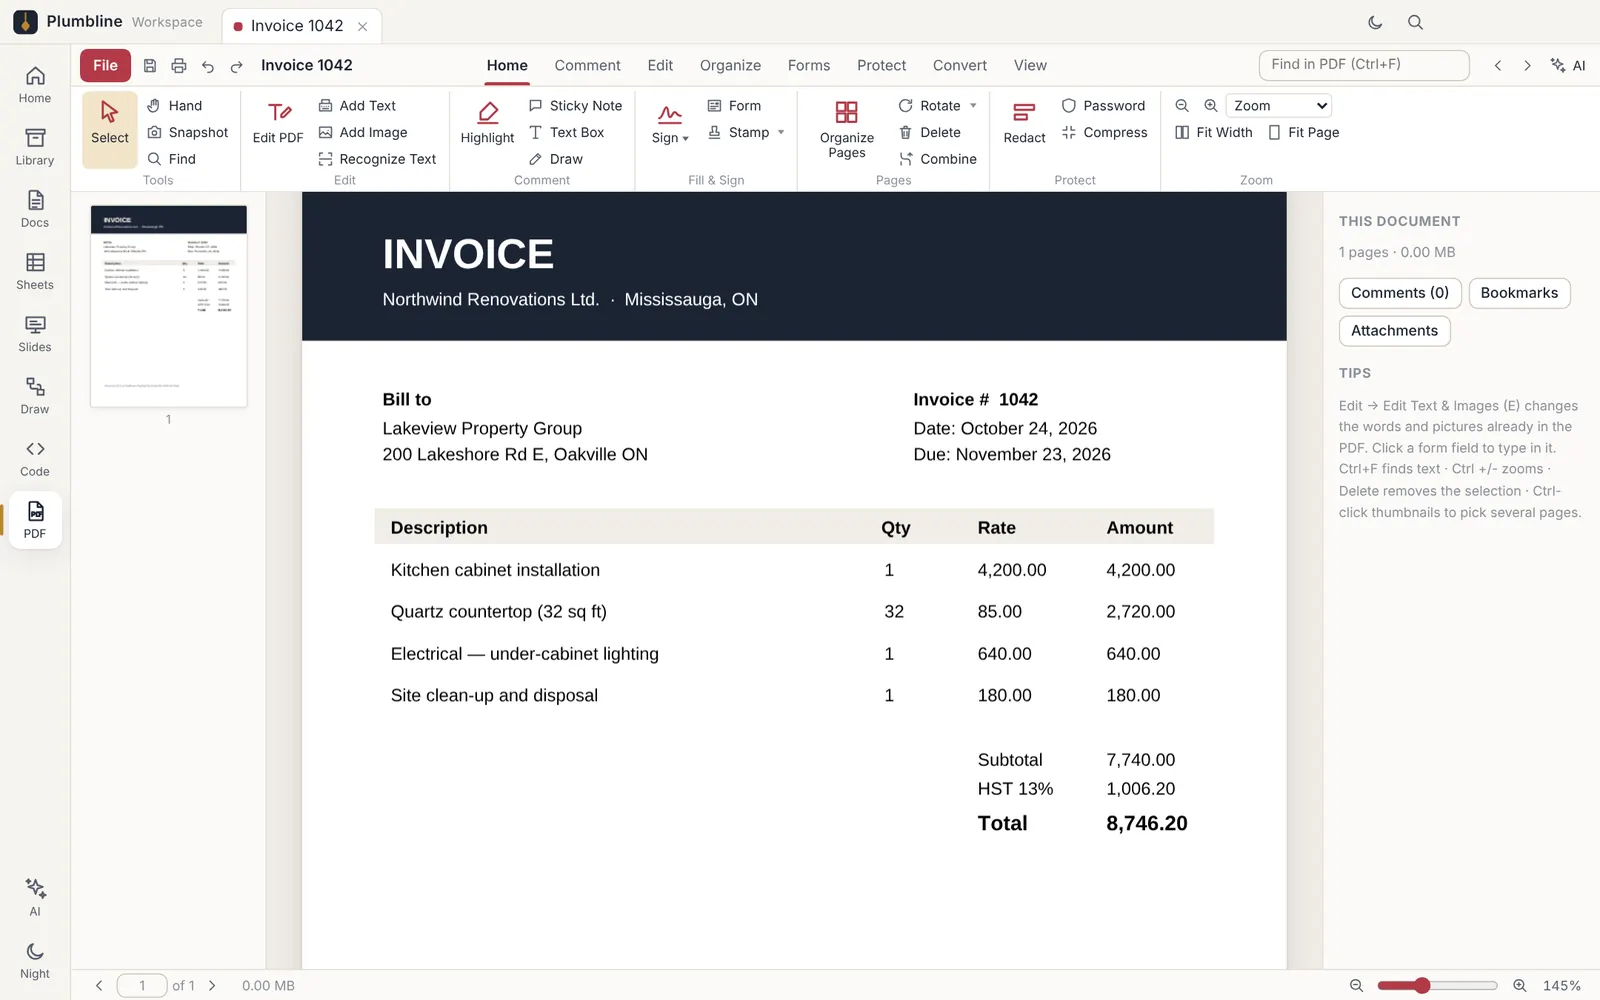Click the Find in PDF search field

[1364, 65]
